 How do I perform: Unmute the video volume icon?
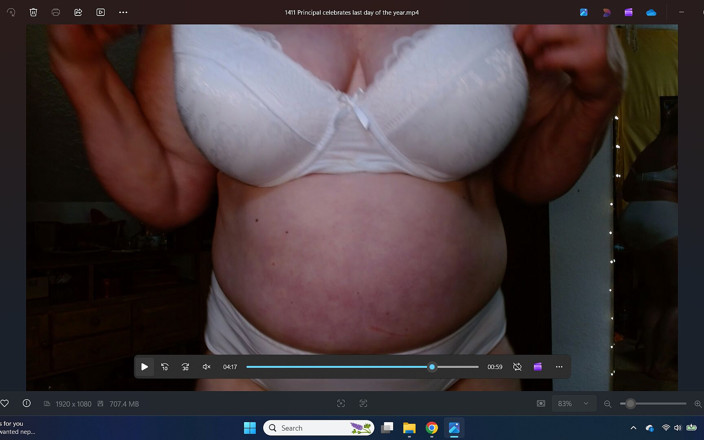(207, 367)
